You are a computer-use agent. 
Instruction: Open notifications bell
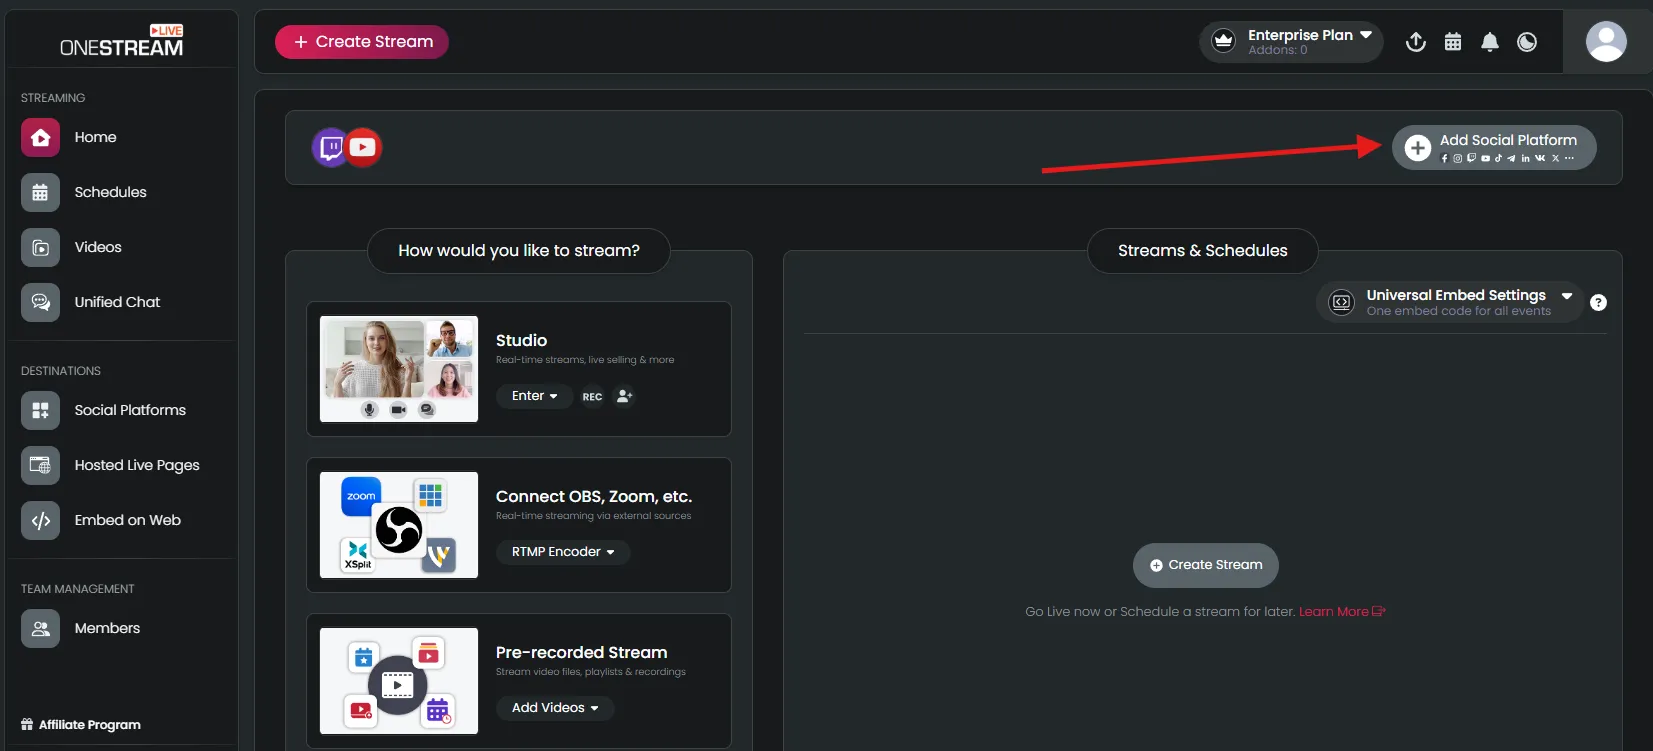tap(1490, 42)
